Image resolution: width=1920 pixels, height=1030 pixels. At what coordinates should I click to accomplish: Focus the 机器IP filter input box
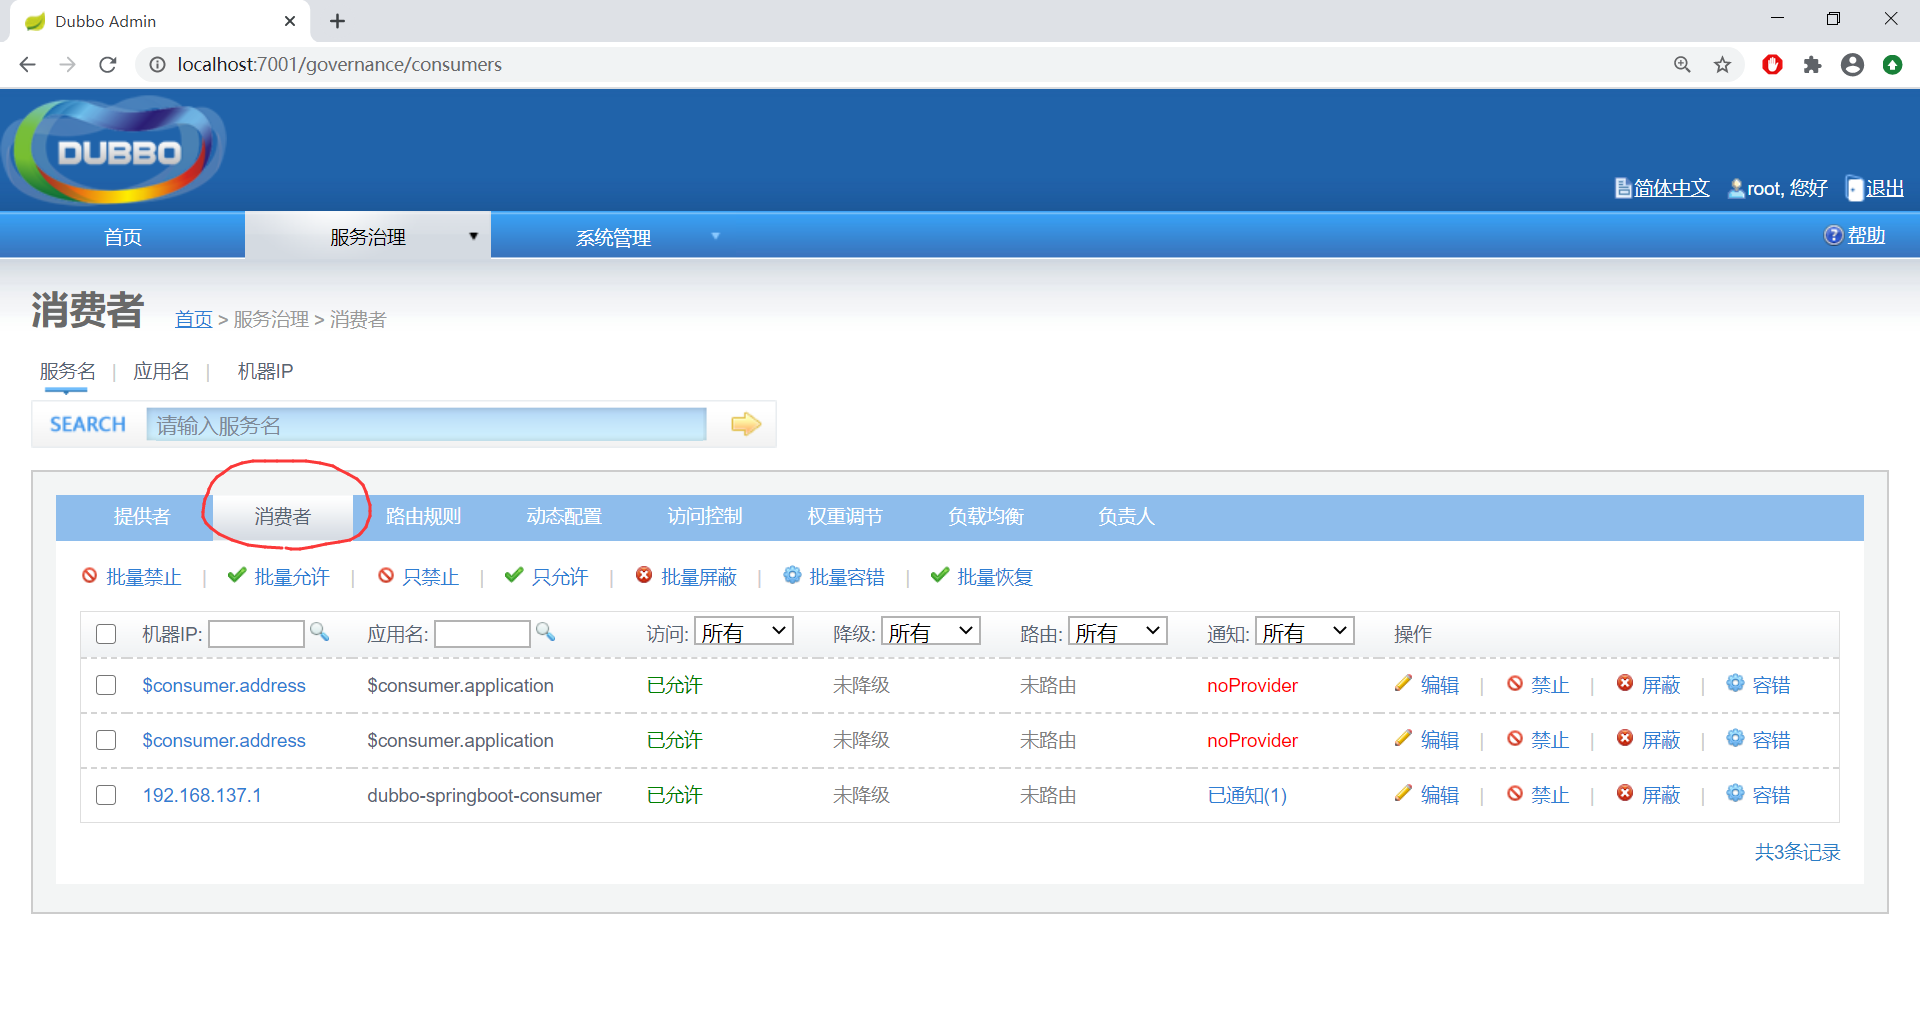tap(256, 633)
